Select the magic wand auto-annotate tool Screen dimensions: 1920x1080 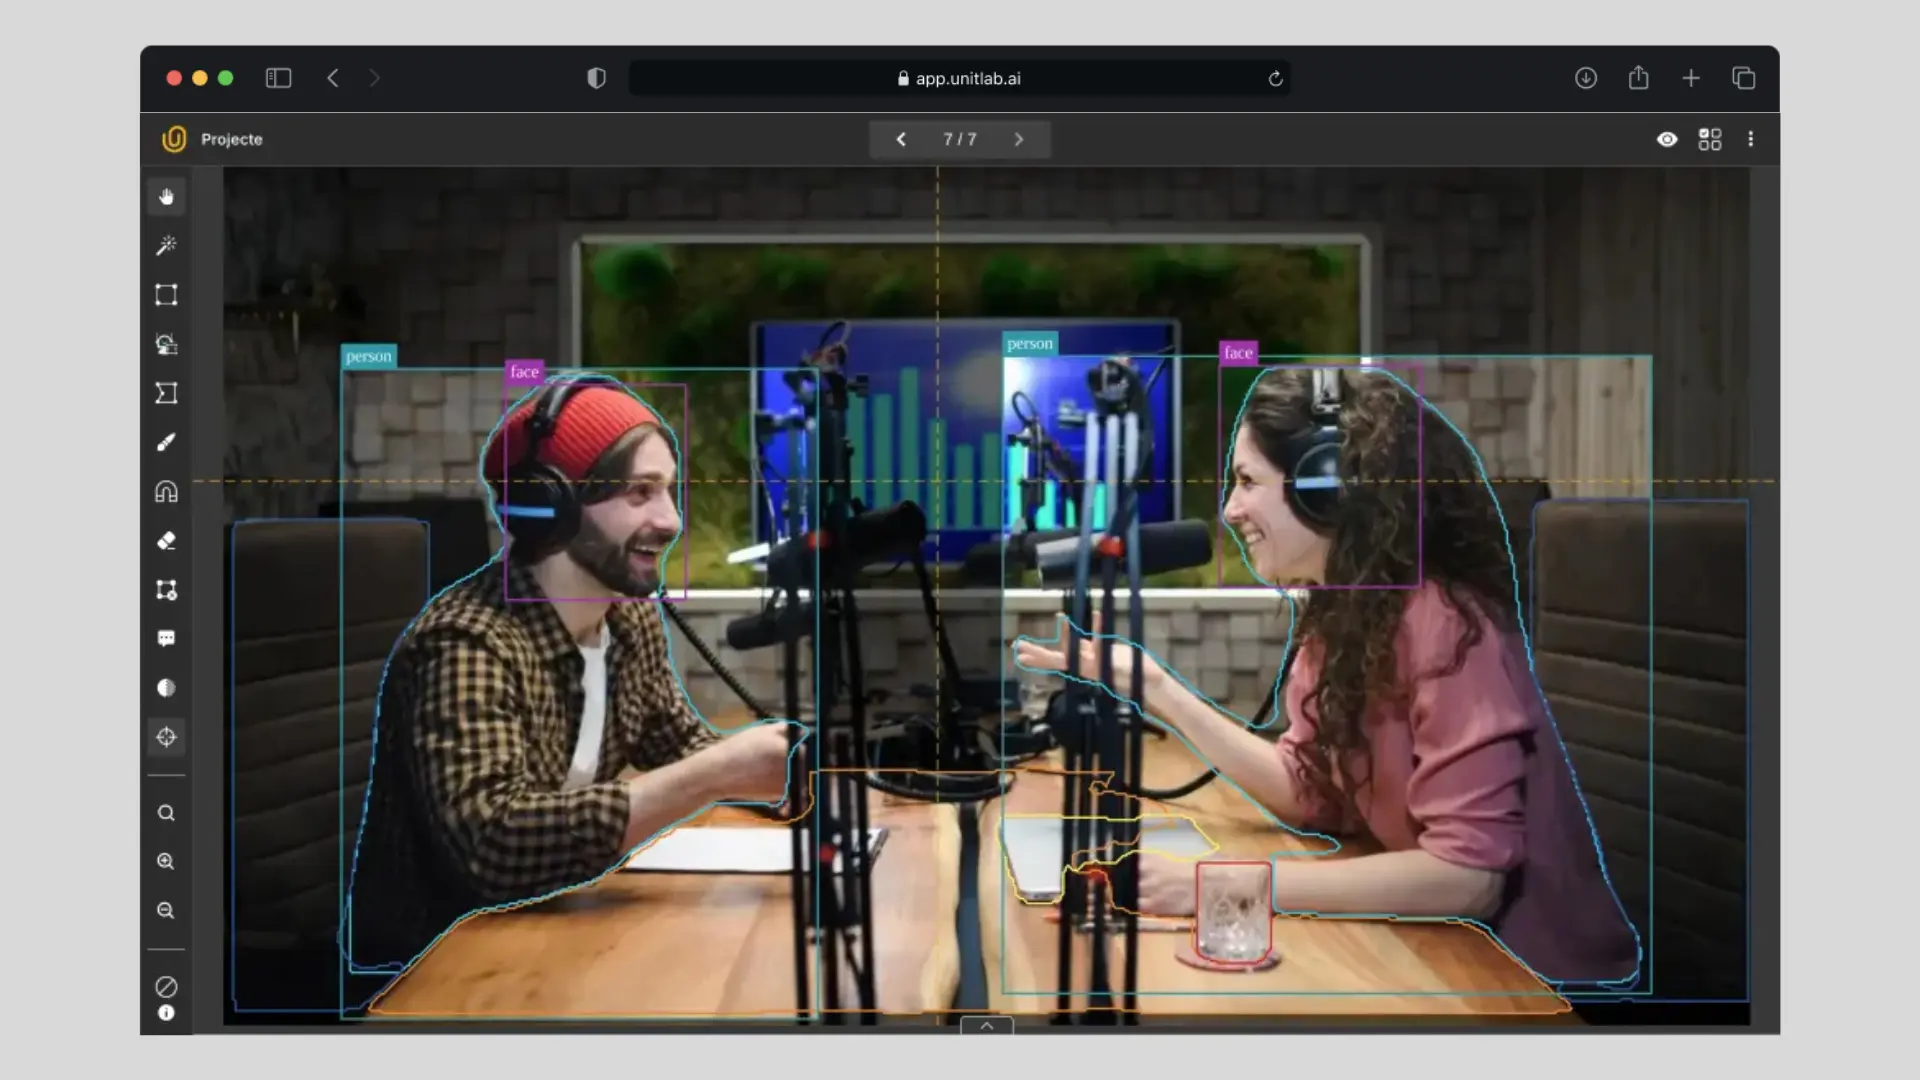[x=166, y=245]
